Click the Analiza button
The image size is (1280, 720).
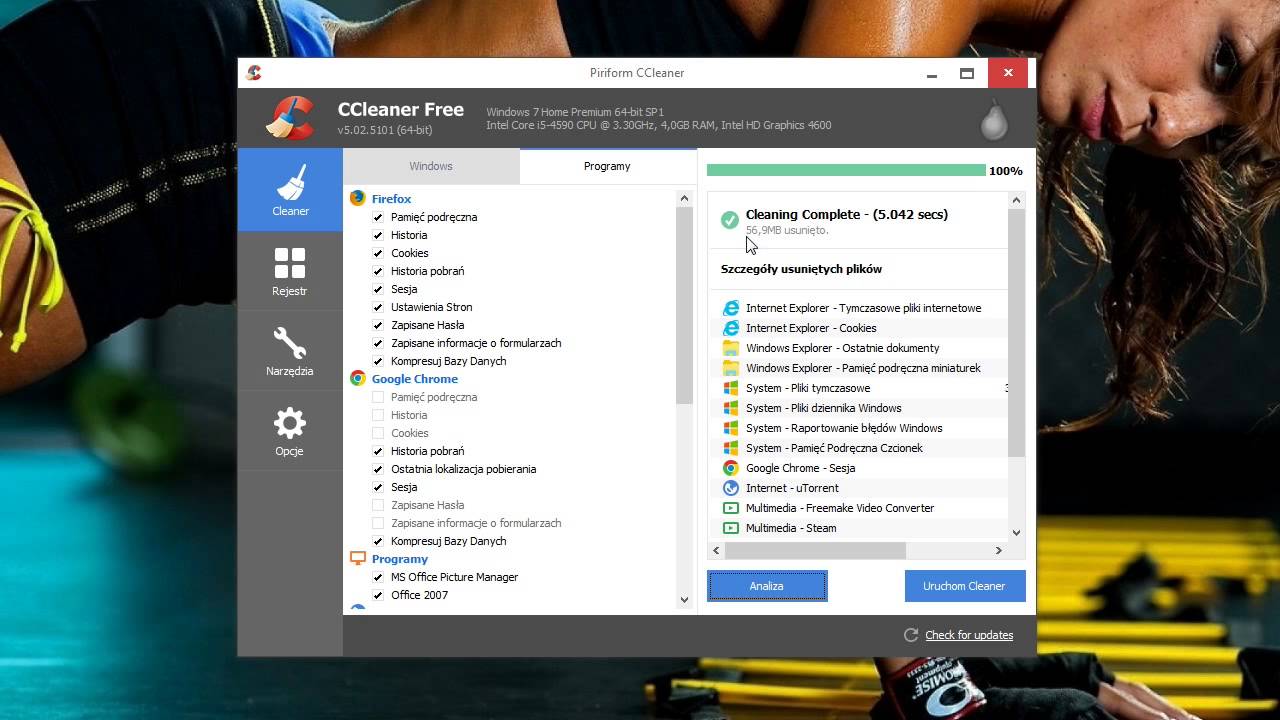coord(767,586)
